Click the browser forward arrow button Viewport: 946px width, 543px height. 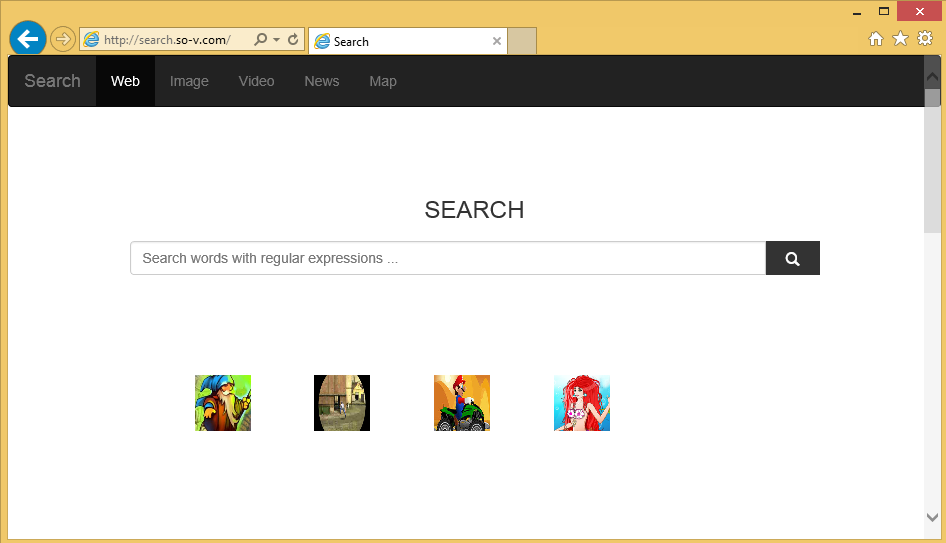[x=63, y=39]
